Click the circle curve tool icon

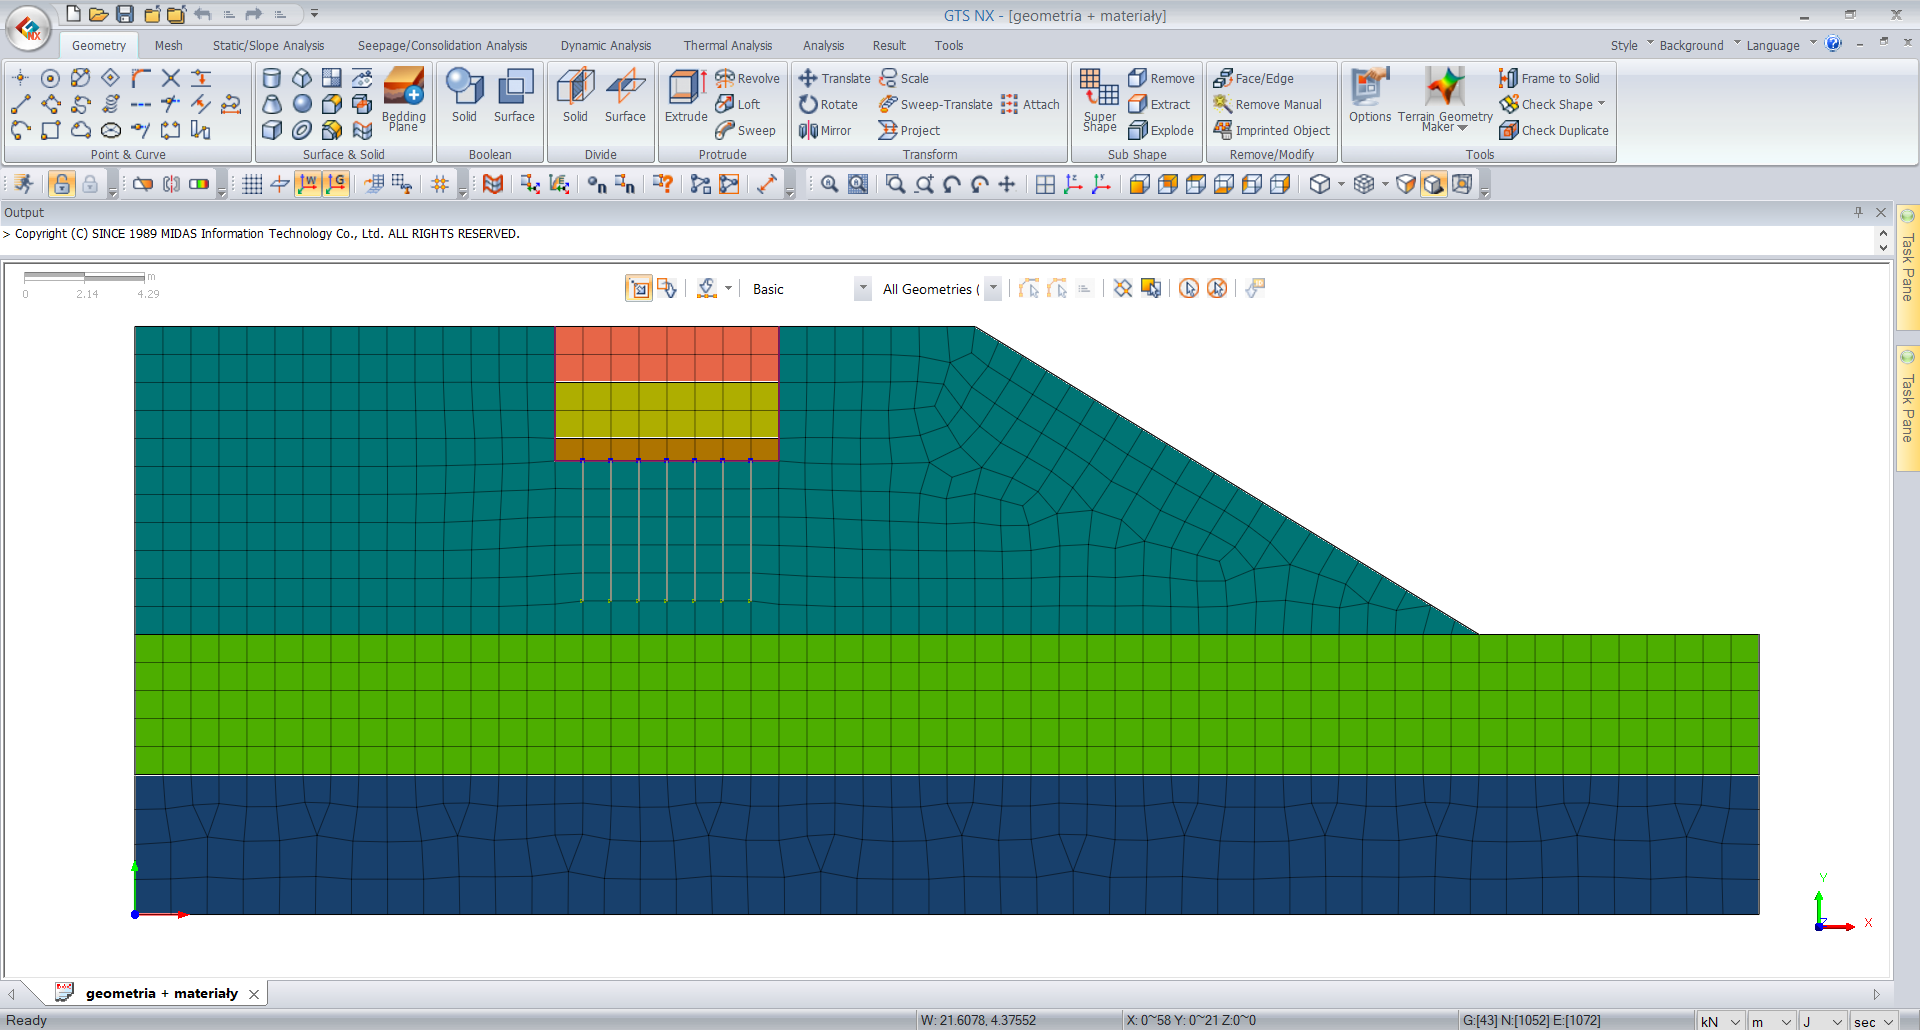tap(50, 78)
